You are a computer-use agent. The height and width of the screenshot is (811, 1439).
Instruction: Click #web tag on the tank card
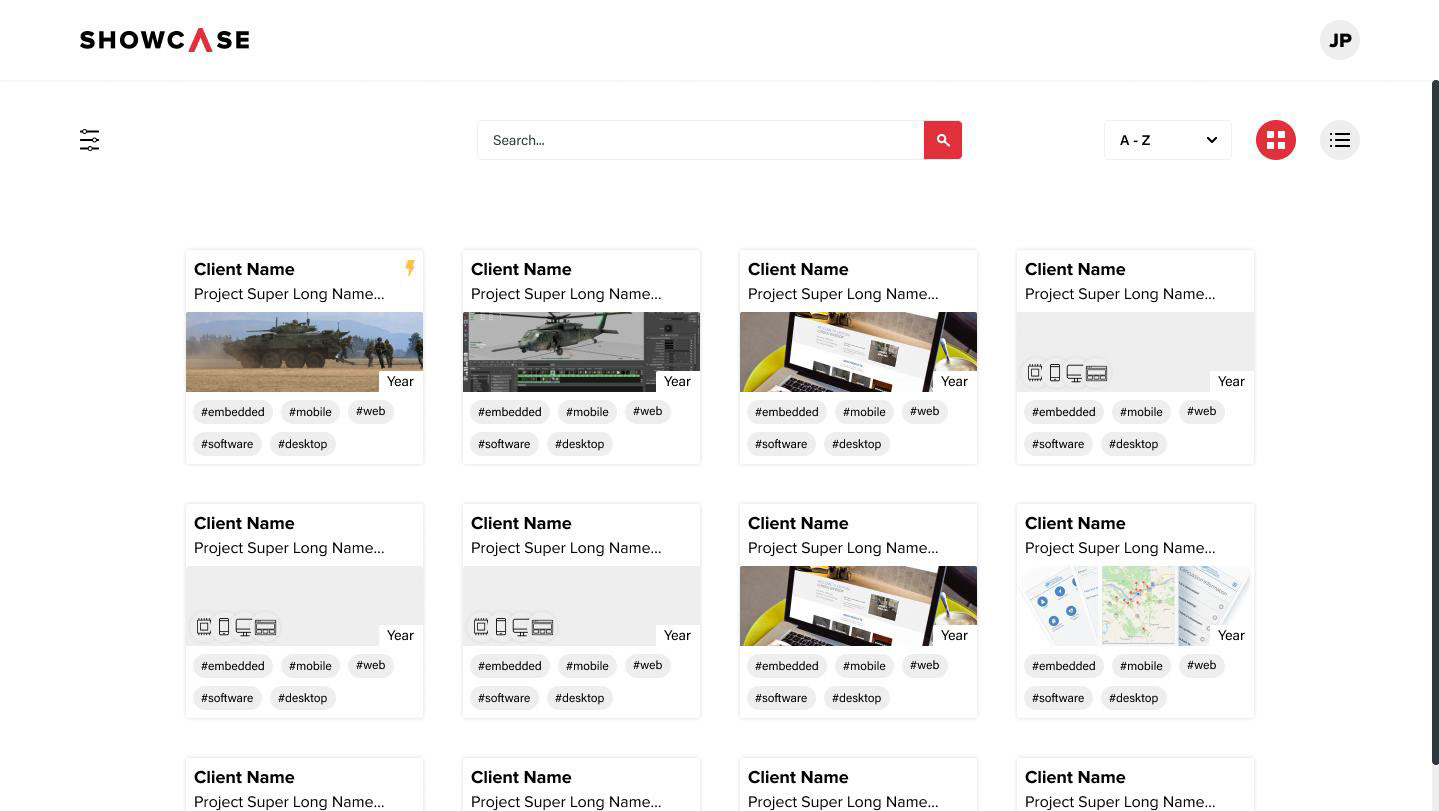click(x=371, y=411)
